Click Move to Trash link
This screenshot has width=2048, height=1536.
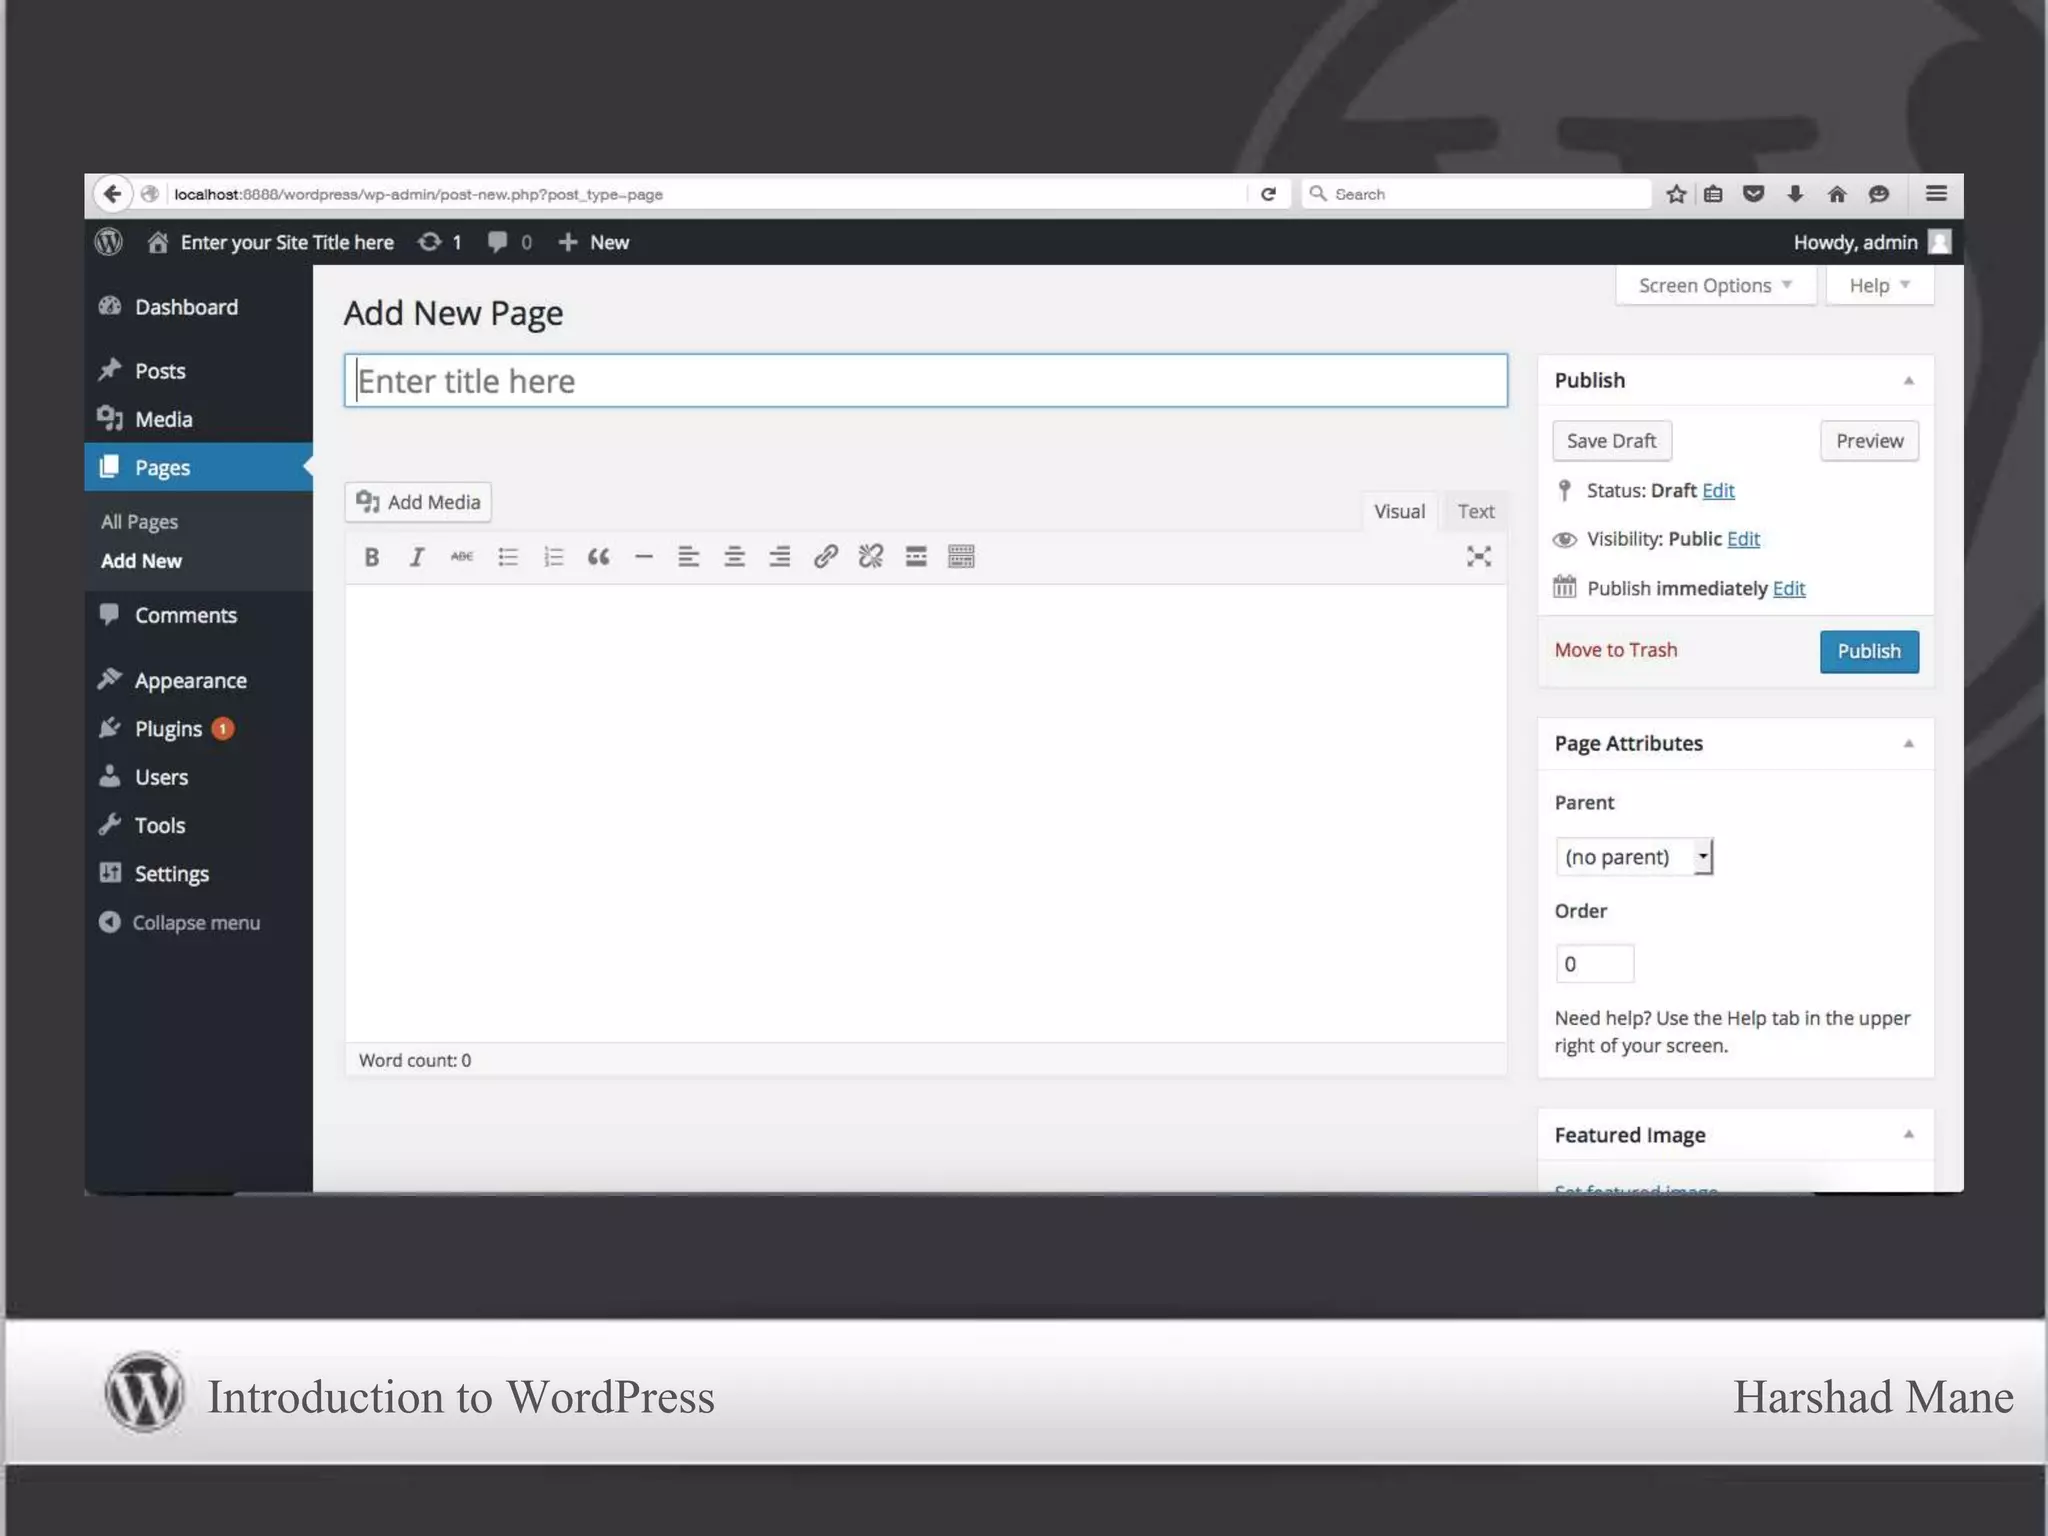(1615, 650)
